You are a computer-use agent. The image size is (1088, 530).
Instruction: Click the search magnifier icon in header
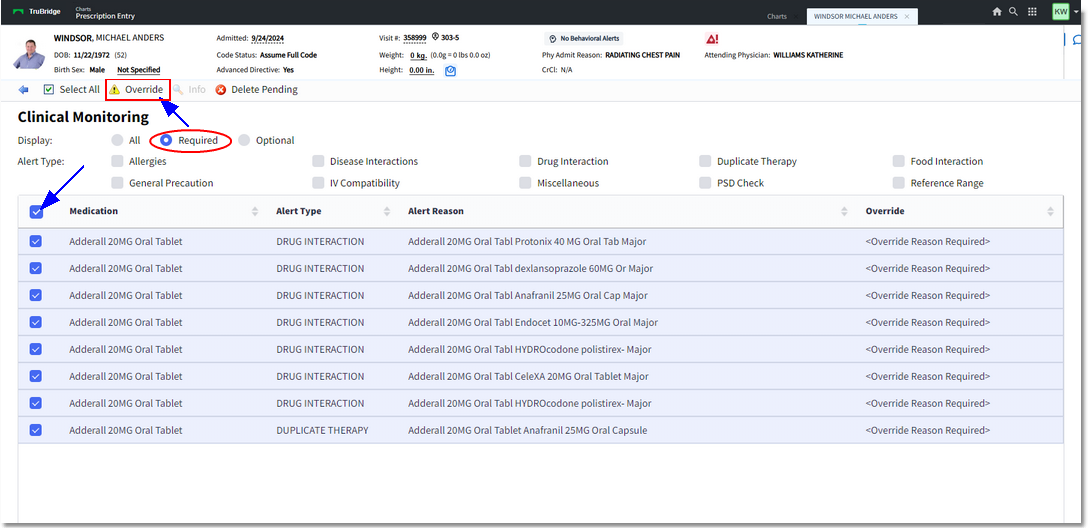point(1014,12)
